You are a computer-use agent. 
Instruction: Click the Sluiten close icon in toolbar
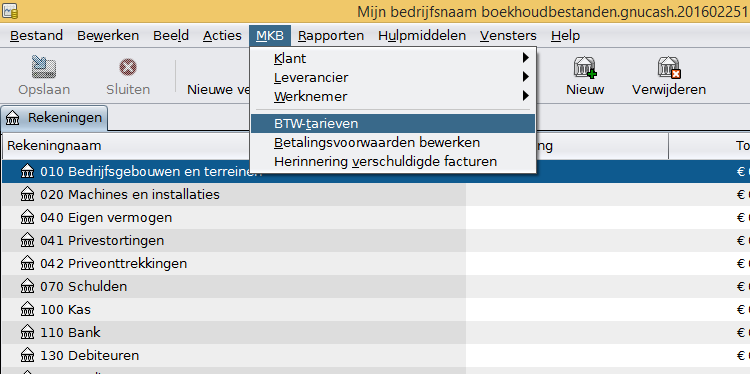click(128, 67)
